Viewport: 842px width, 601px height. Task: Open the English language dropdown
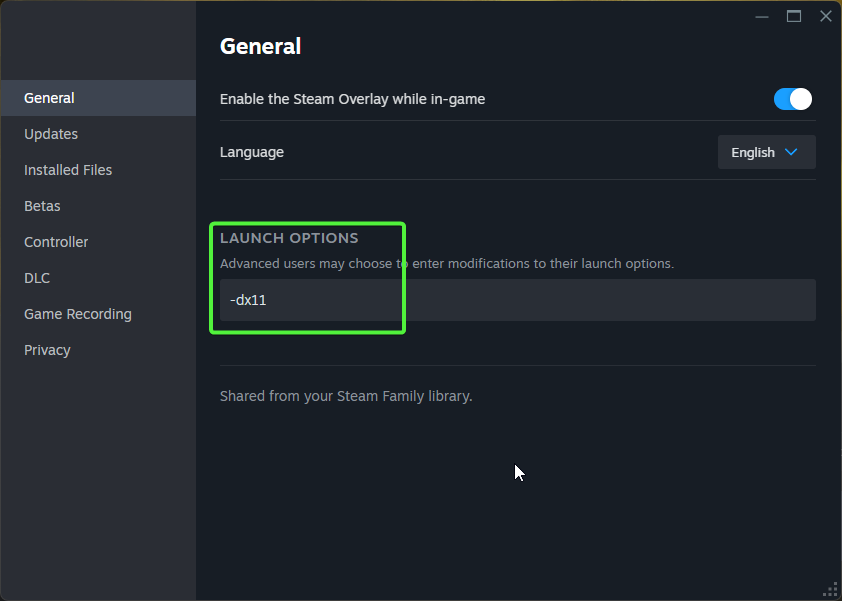coord(766,152)
